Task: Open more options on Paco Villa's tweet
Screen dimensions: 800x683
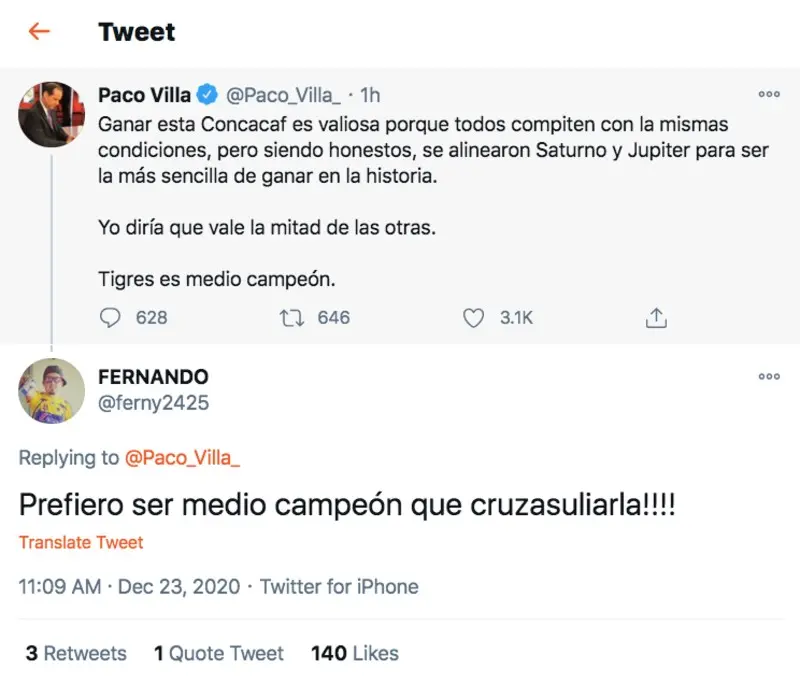Action: pyautogui.click(x=769, y=94)
